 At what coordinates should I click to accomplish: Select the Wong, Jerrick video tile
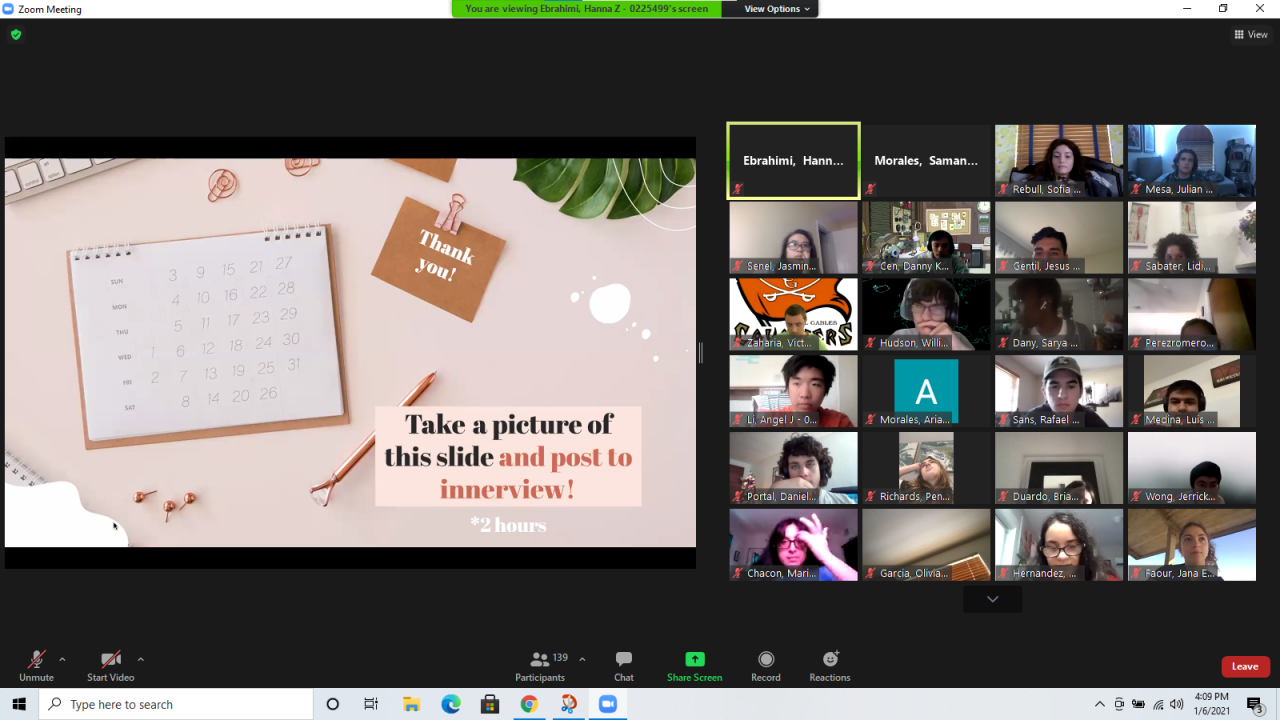click(x=1192, y=468)
